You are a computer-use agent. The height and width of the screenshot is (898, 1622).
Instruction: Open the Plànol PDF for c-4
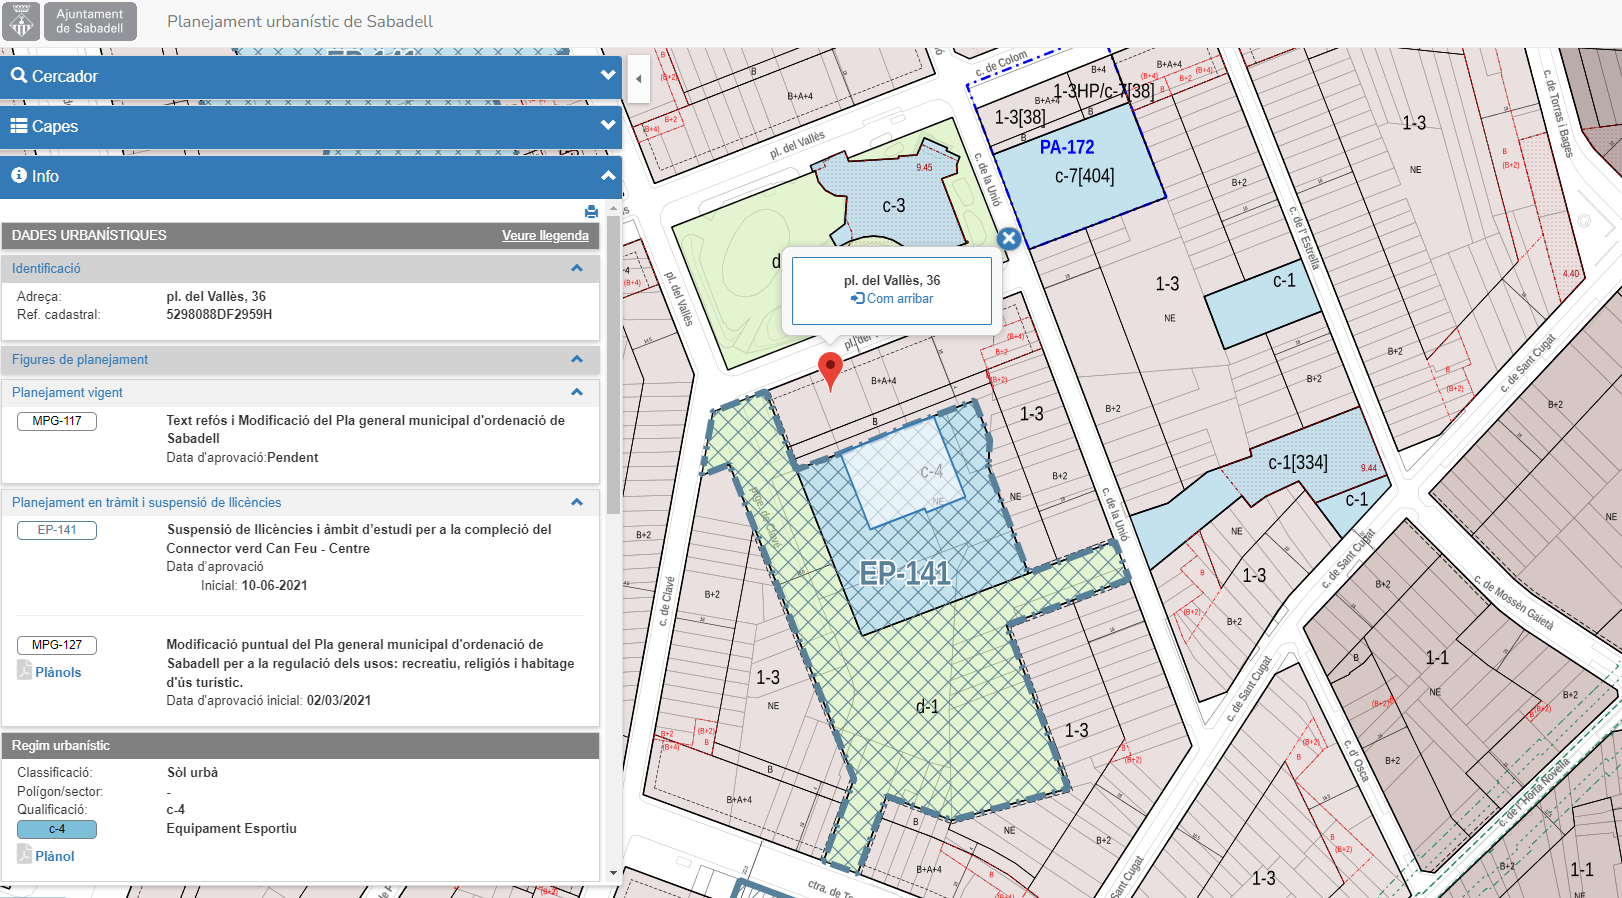click(x=25, y=855)
